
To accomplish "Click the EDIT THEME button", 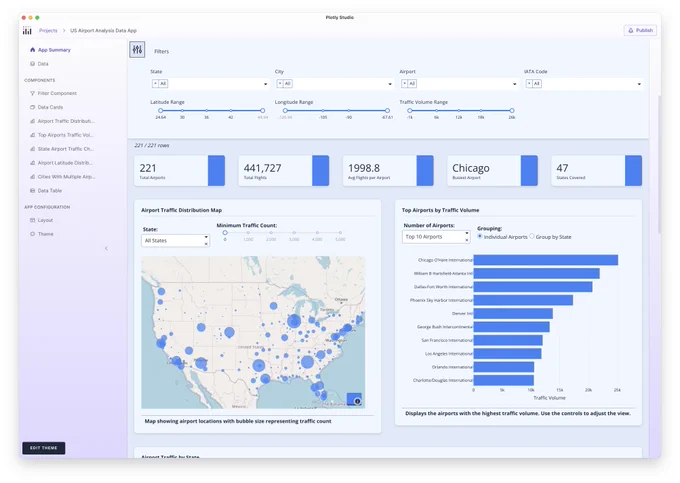I will [x=44, y=448].
